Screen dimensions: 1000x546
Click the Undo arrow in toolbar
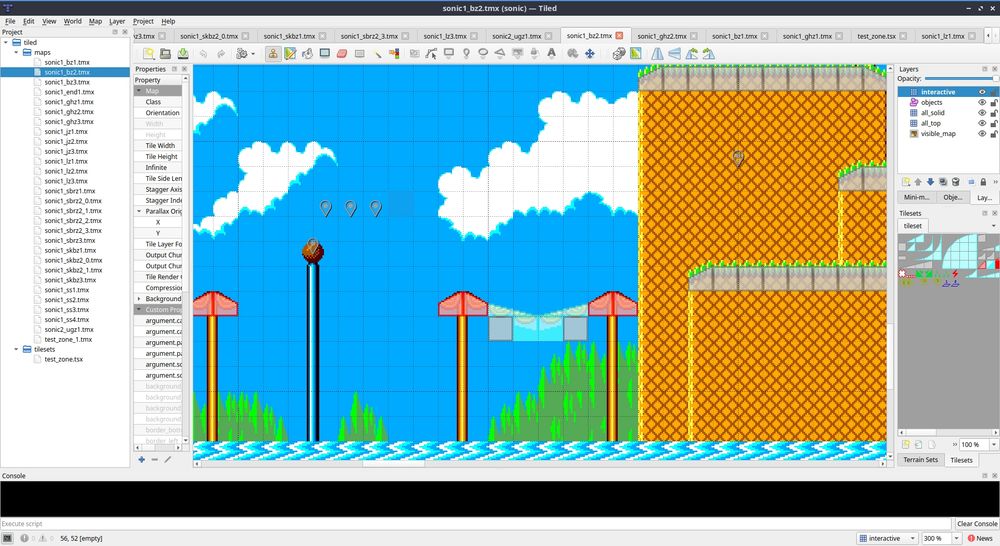203,54
